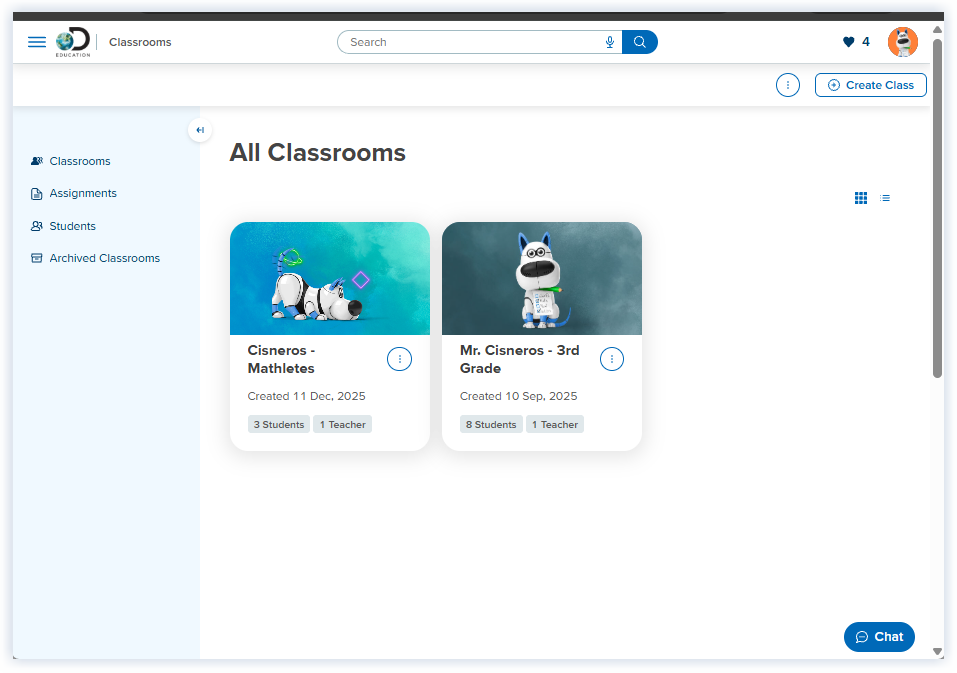957x673 pixels.
Task: Open the Classrooms page title in the top bar
Action: (140, 42)
